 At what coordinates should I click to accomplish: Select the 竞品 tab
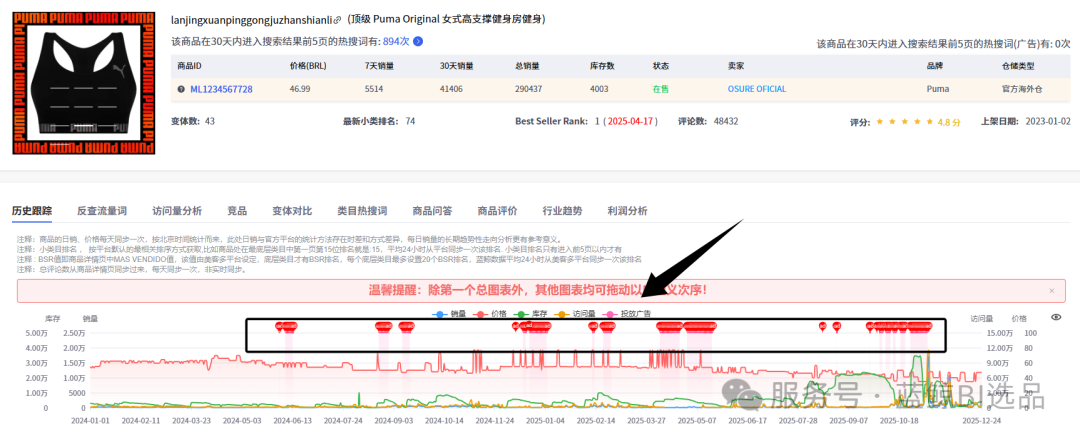237,211
